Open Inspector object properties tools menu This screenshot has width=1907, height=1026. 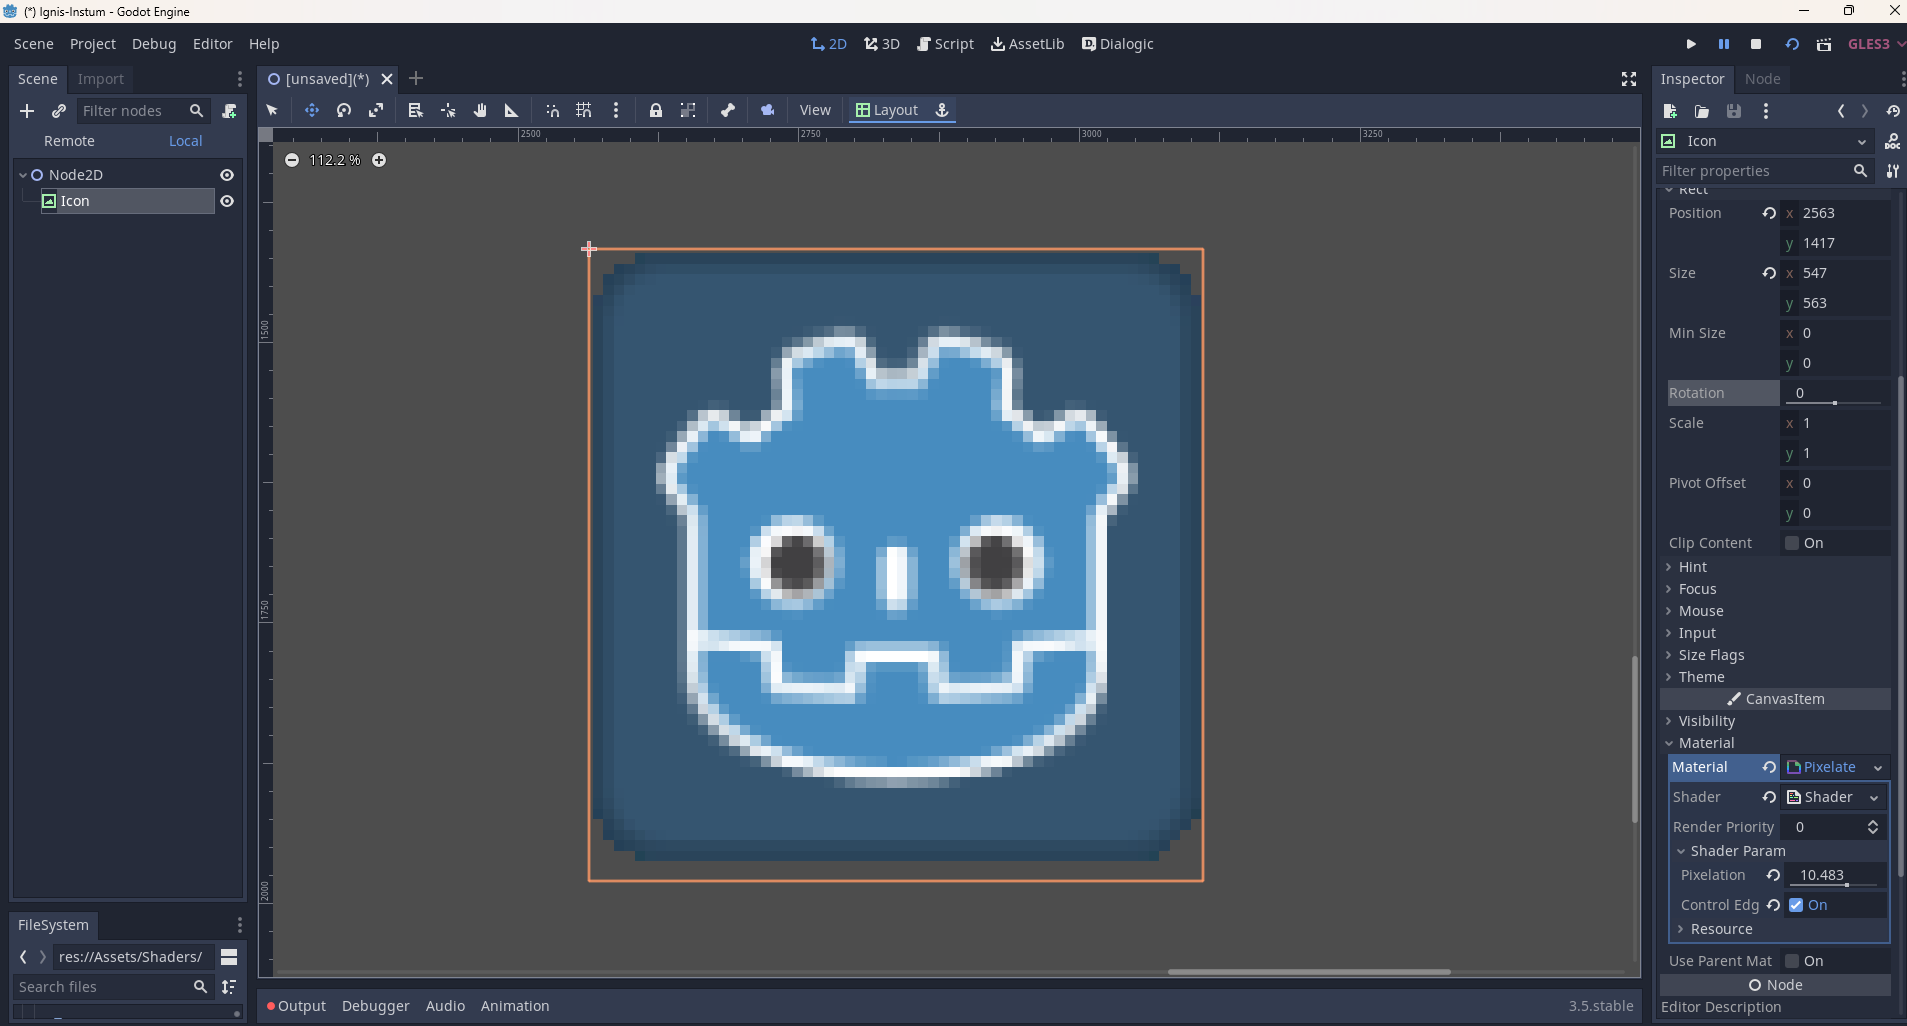pos(1893,171)
